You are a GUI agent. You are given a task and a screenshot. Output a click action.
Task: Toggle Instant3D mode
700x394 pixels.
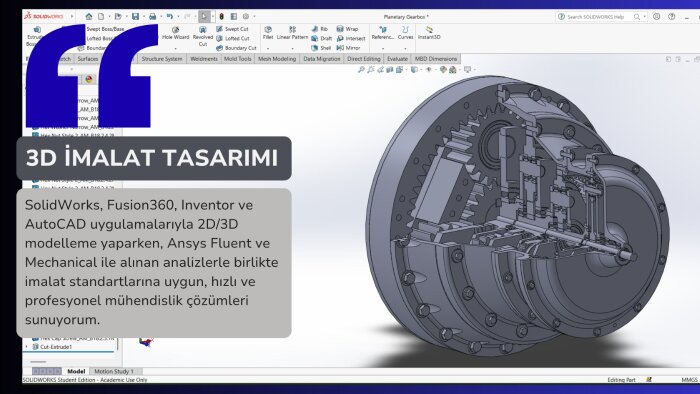click(429, 33)
